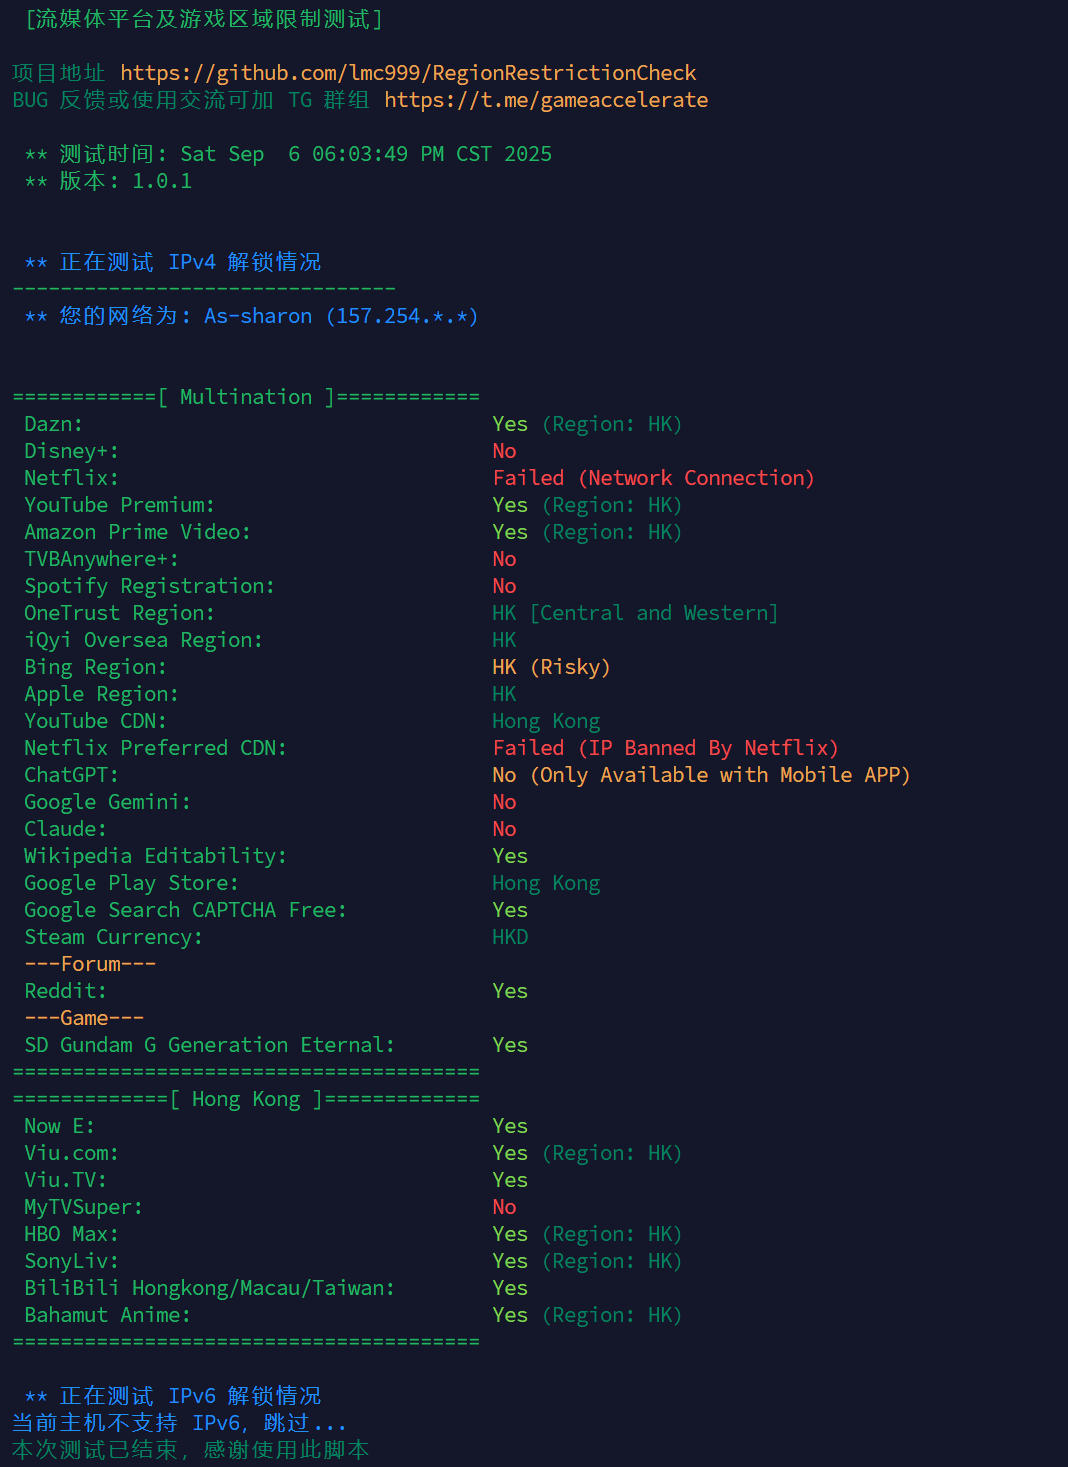This screenshot has width=1068, height=1467.
Task: Click the 'Claude:' label
Action: click(66, 829)
